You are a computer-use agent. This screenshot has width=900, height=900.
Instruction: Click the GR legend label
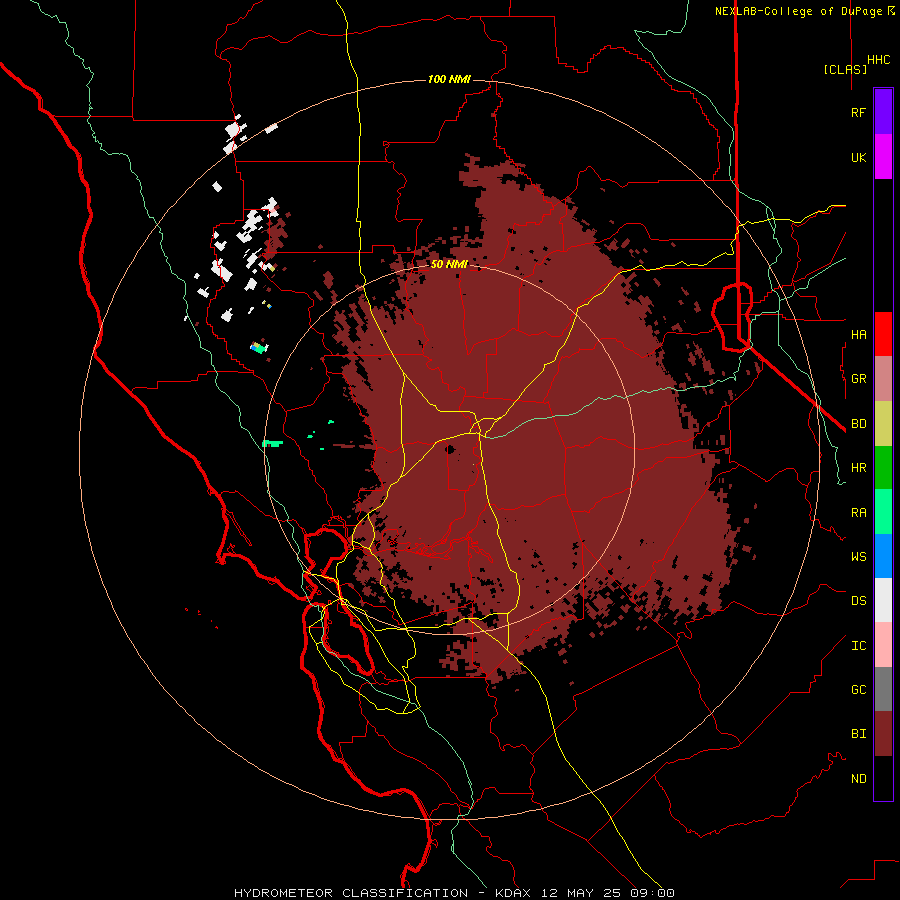pos(858,379)
